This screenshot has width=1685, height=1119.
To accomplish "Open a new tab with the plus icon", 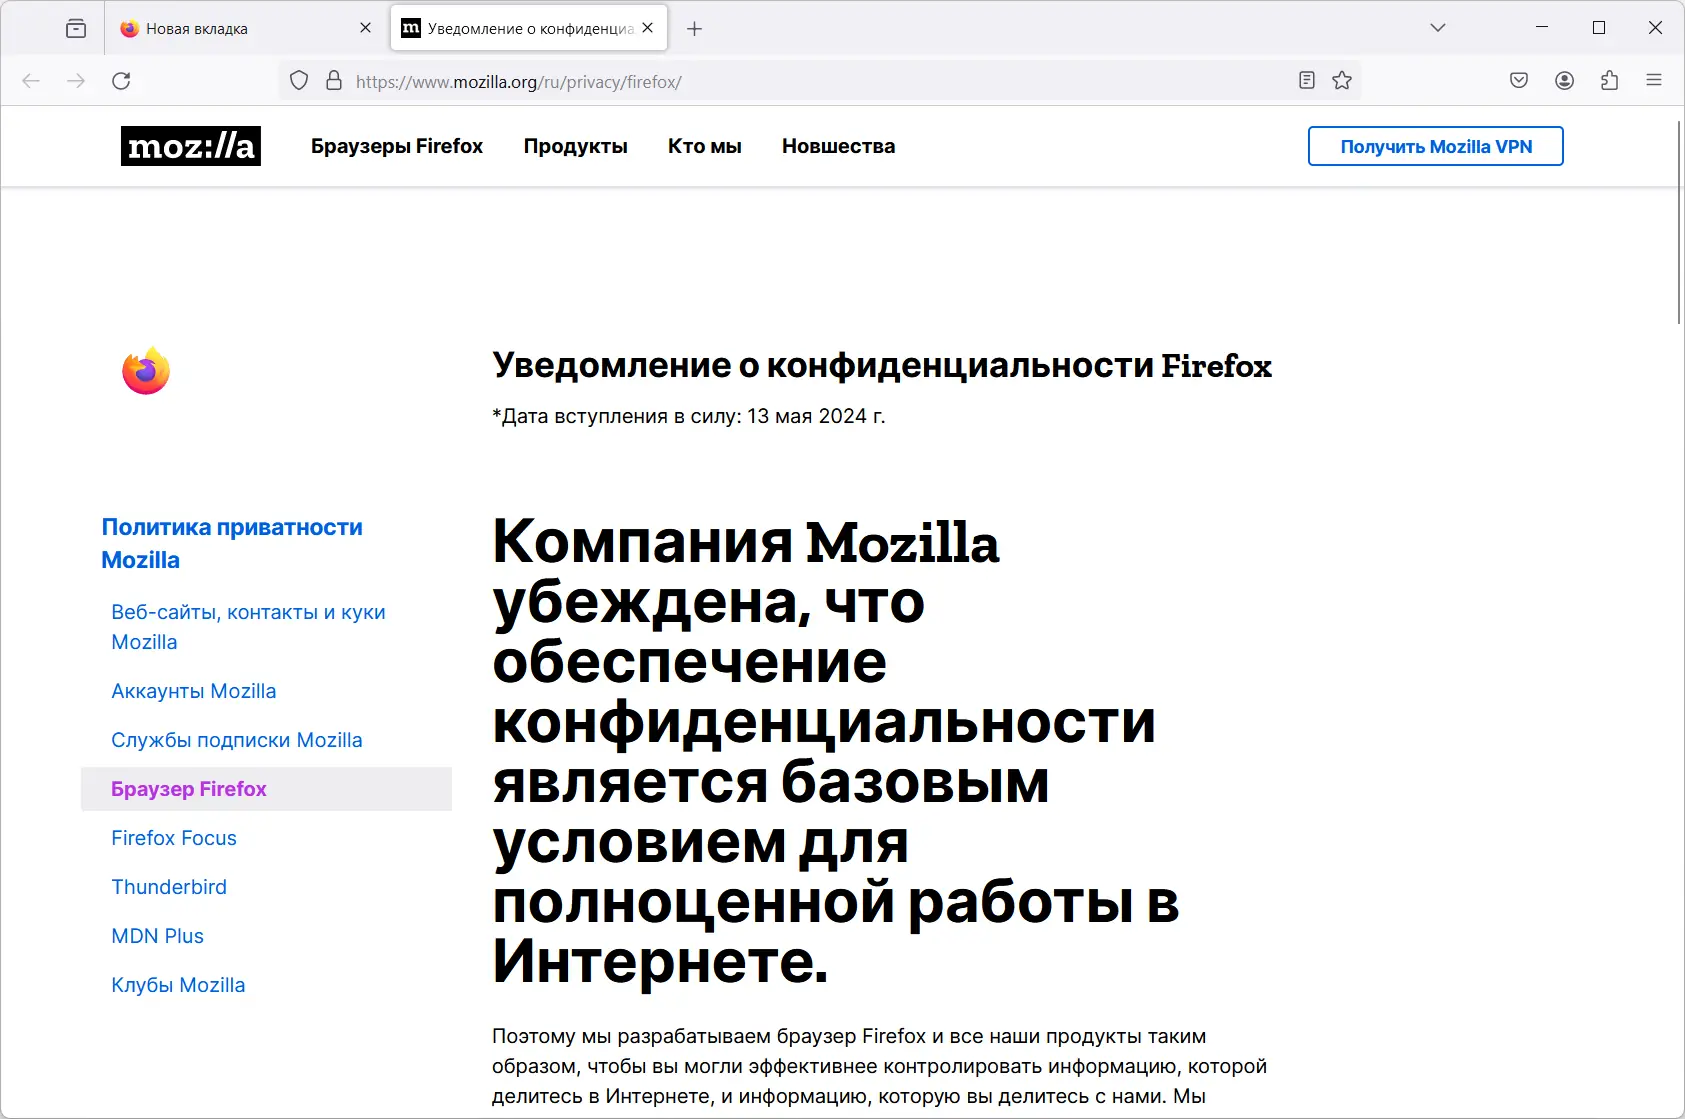I will 694,28.
